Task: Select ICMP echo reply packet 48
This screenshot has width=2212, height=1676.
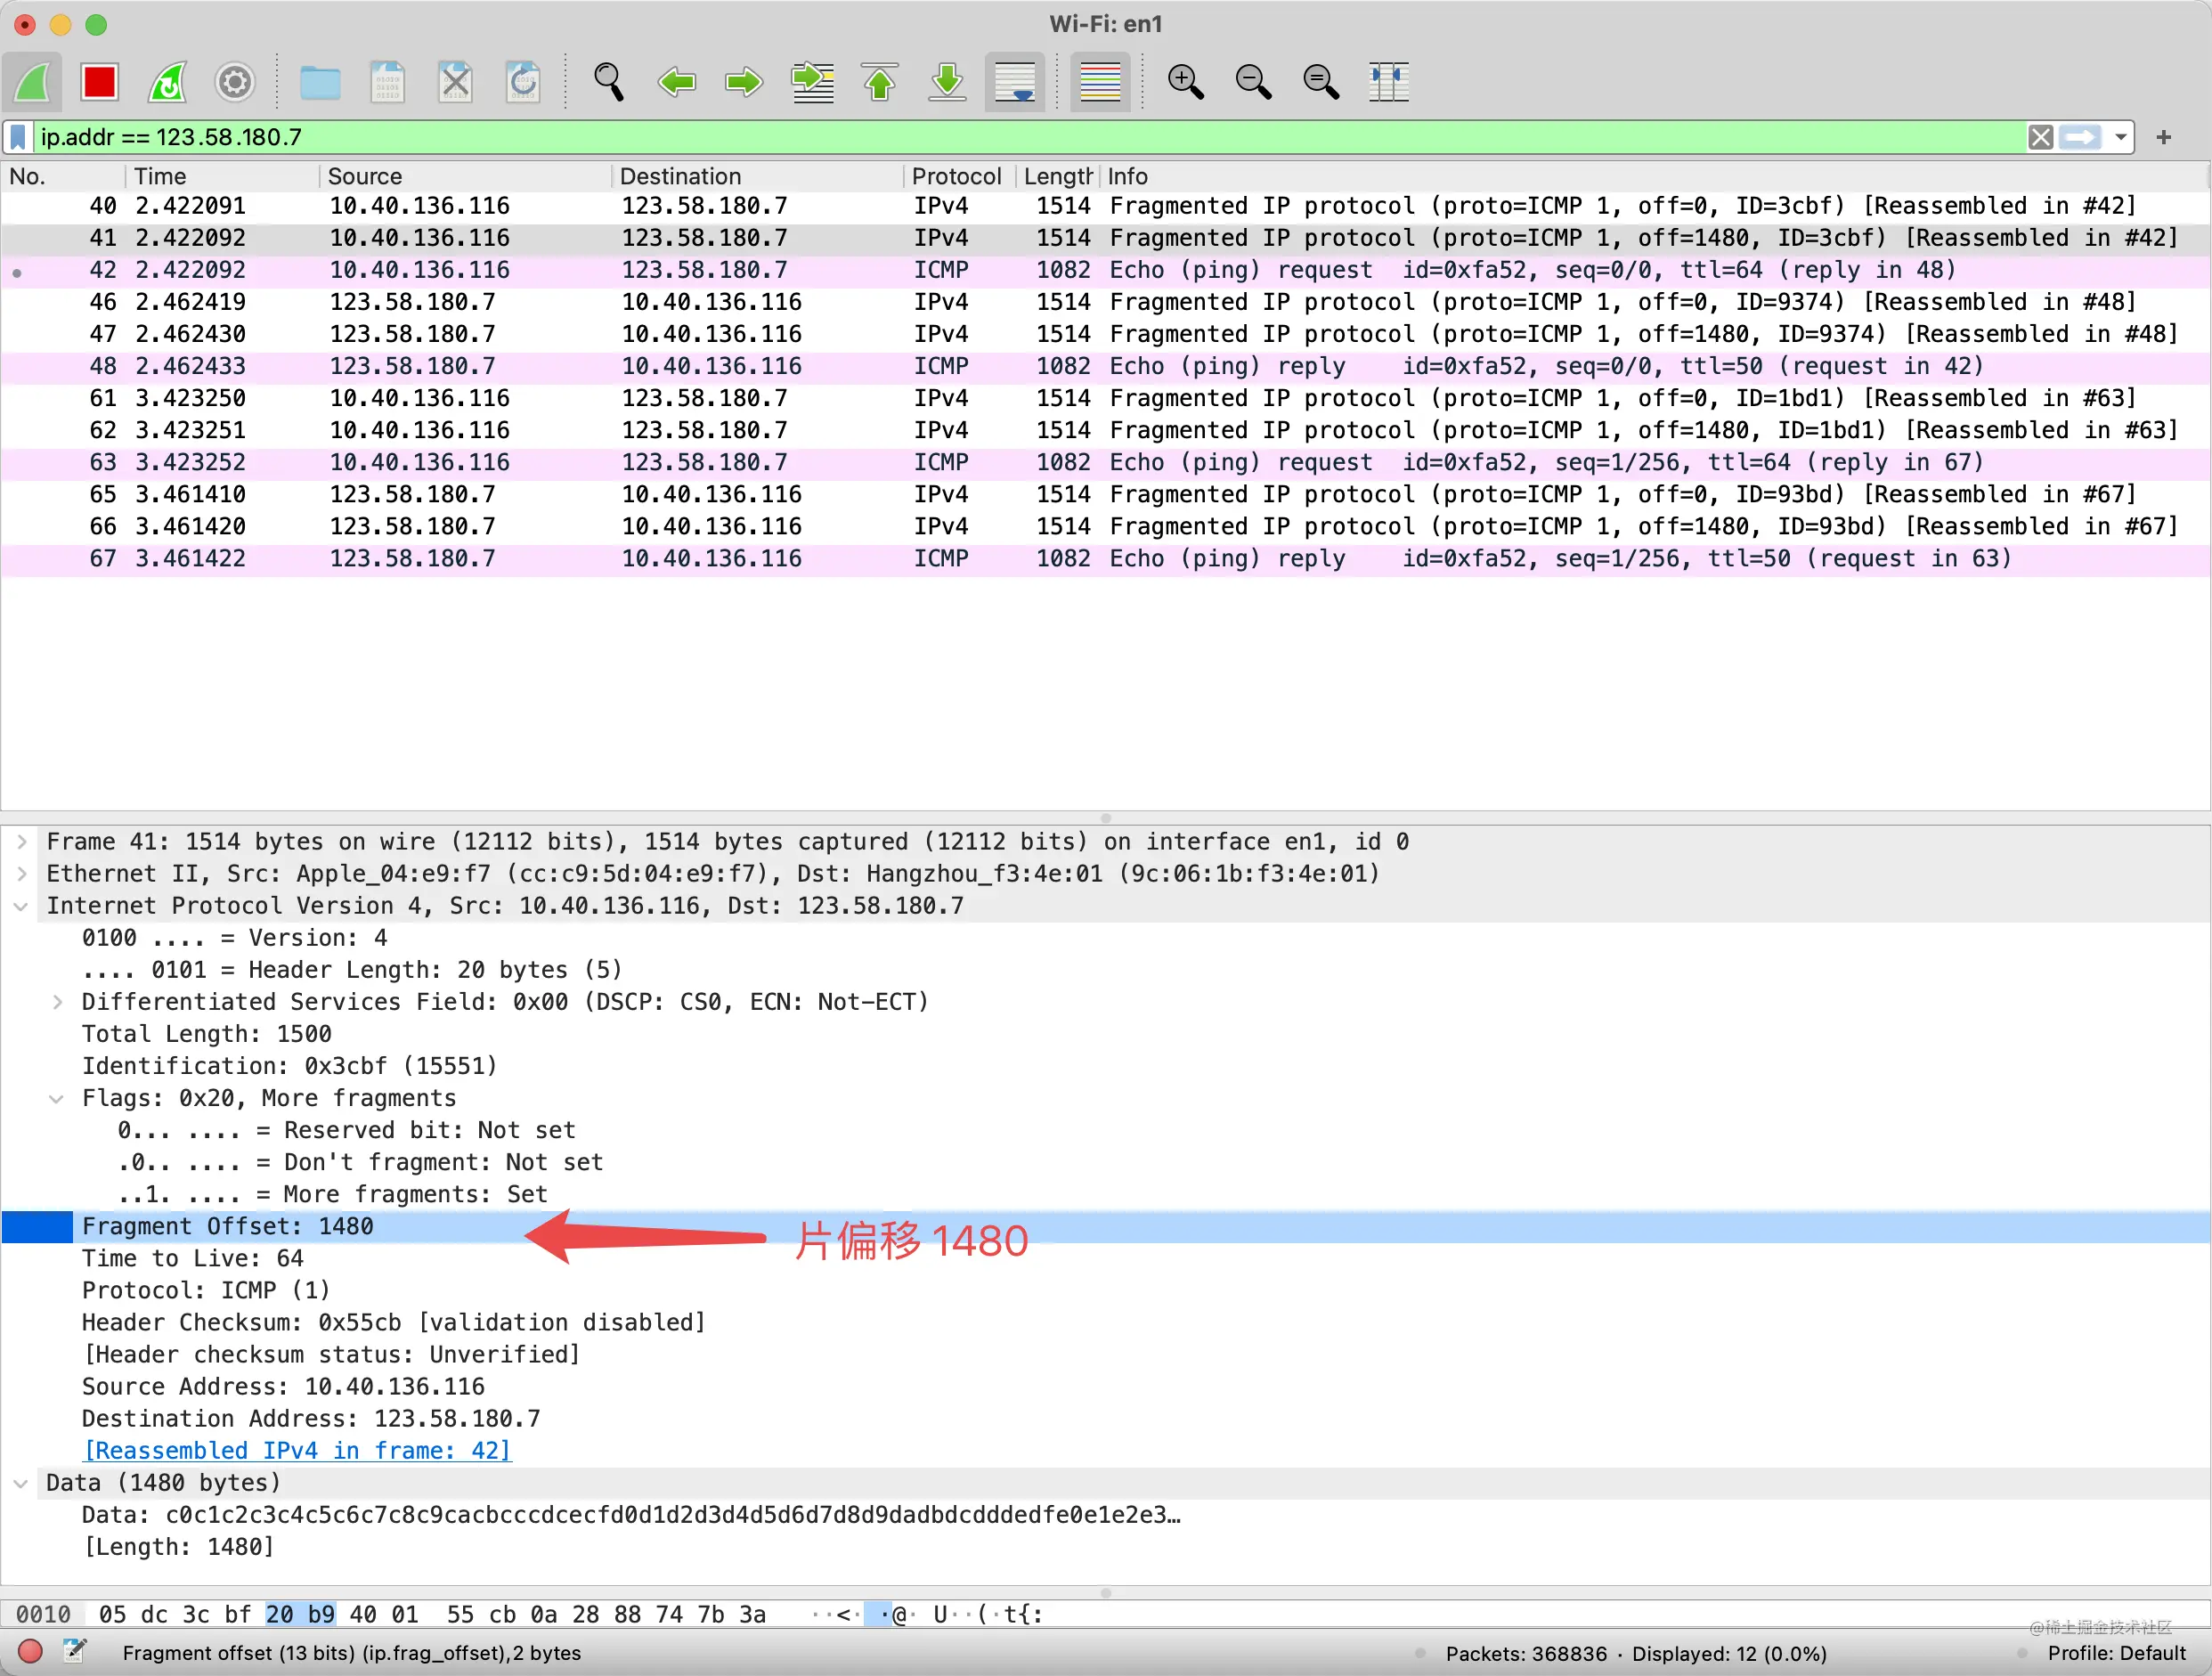Action: click(1105, 366)
